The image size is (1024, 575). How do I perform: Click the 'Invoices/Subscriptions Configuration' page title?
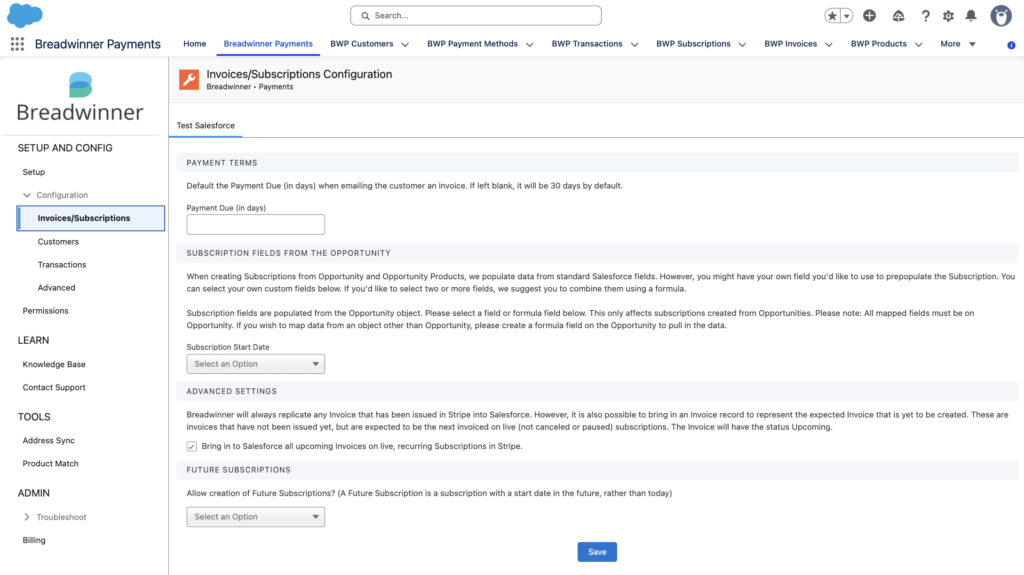[x=299, y=74]
